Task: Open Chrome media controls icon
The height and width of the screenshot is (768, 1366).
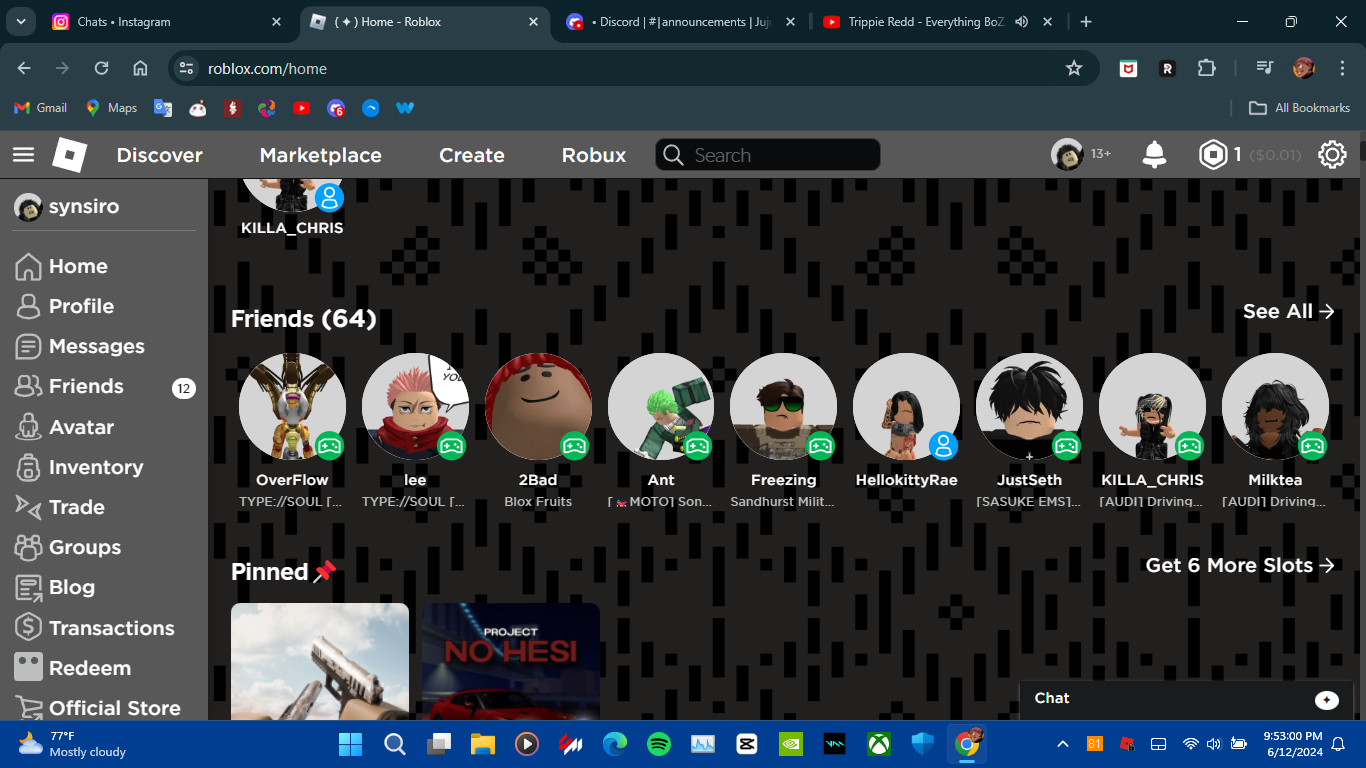Action: pyautogui.click(x=1265, y=68)
